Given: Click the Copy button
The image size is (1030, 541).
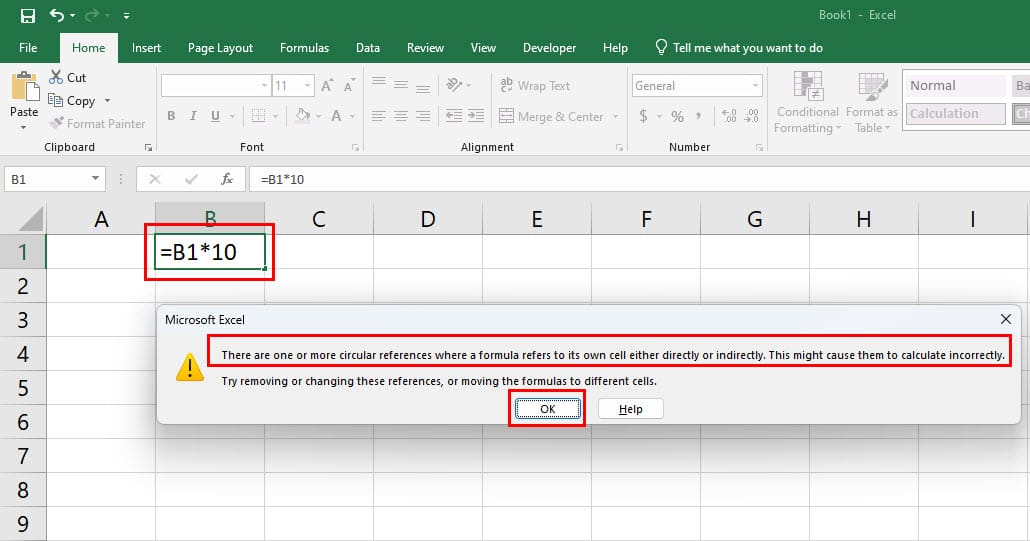Looking at the screenshot, I should click(72, 100).
